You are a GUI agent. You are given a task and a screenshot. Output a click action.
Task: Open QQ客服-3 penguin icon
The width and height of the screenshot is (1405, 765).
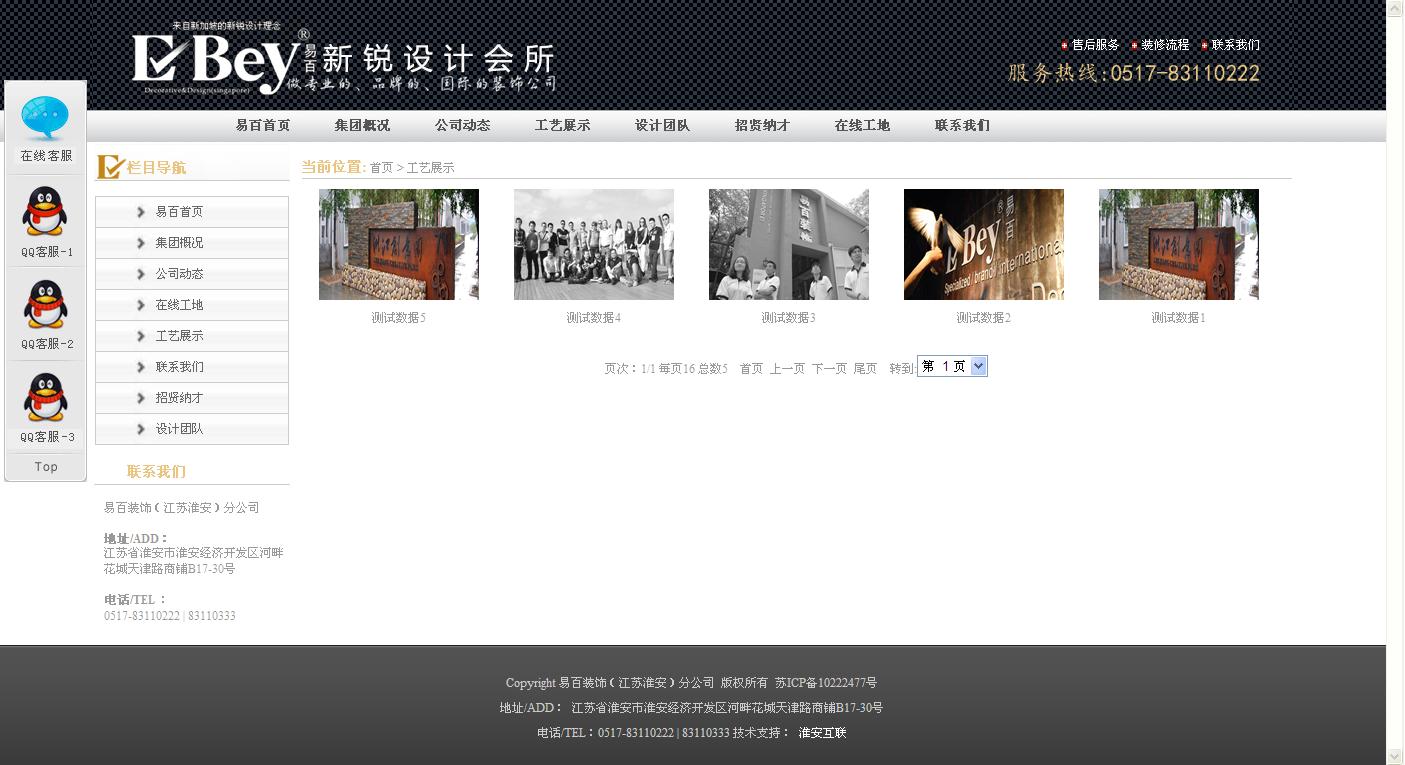pyautogui.click(x=45, y=398)
